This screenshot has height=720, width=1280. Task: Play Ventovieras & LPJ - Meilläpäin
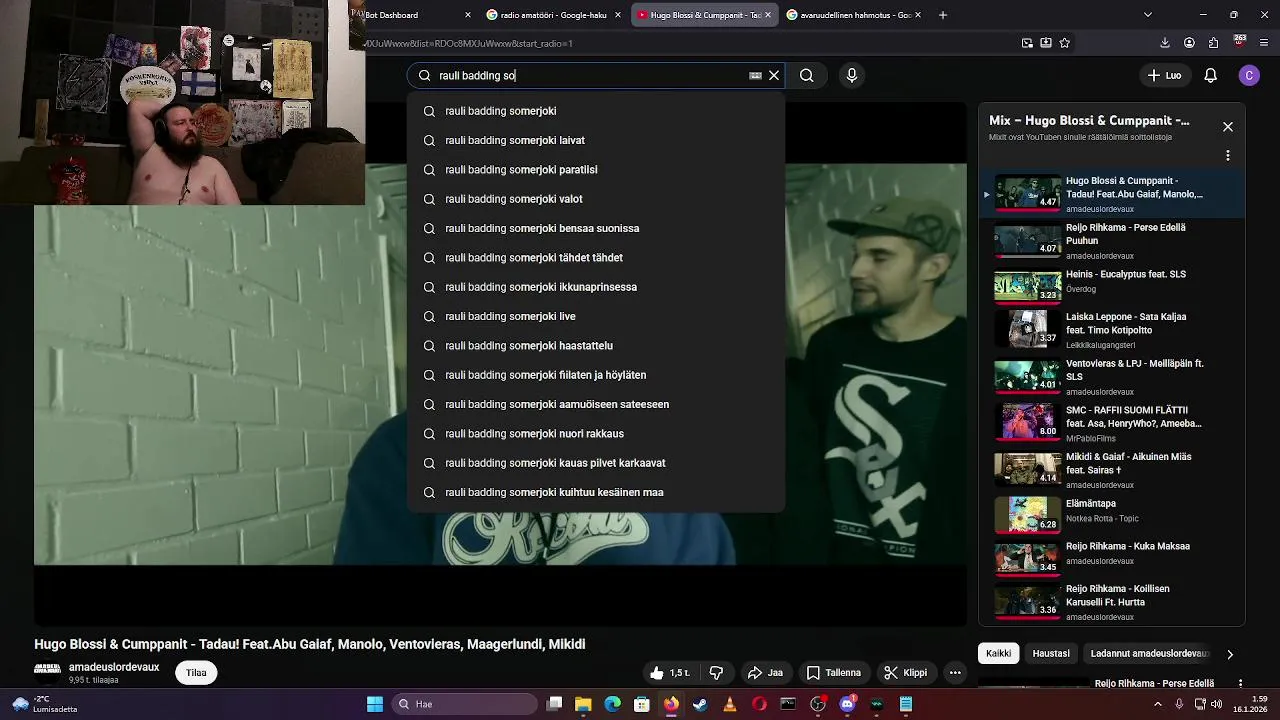coord(1112,376)
